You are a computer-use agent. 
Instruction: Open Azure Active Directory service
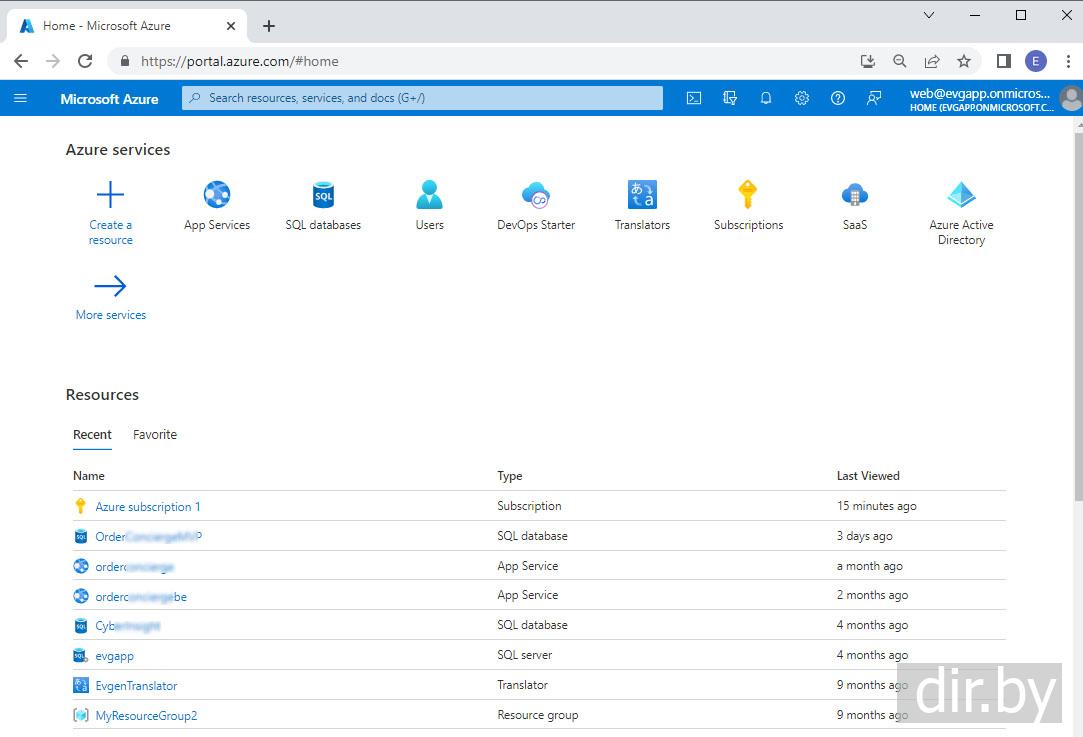pos(961,194)
